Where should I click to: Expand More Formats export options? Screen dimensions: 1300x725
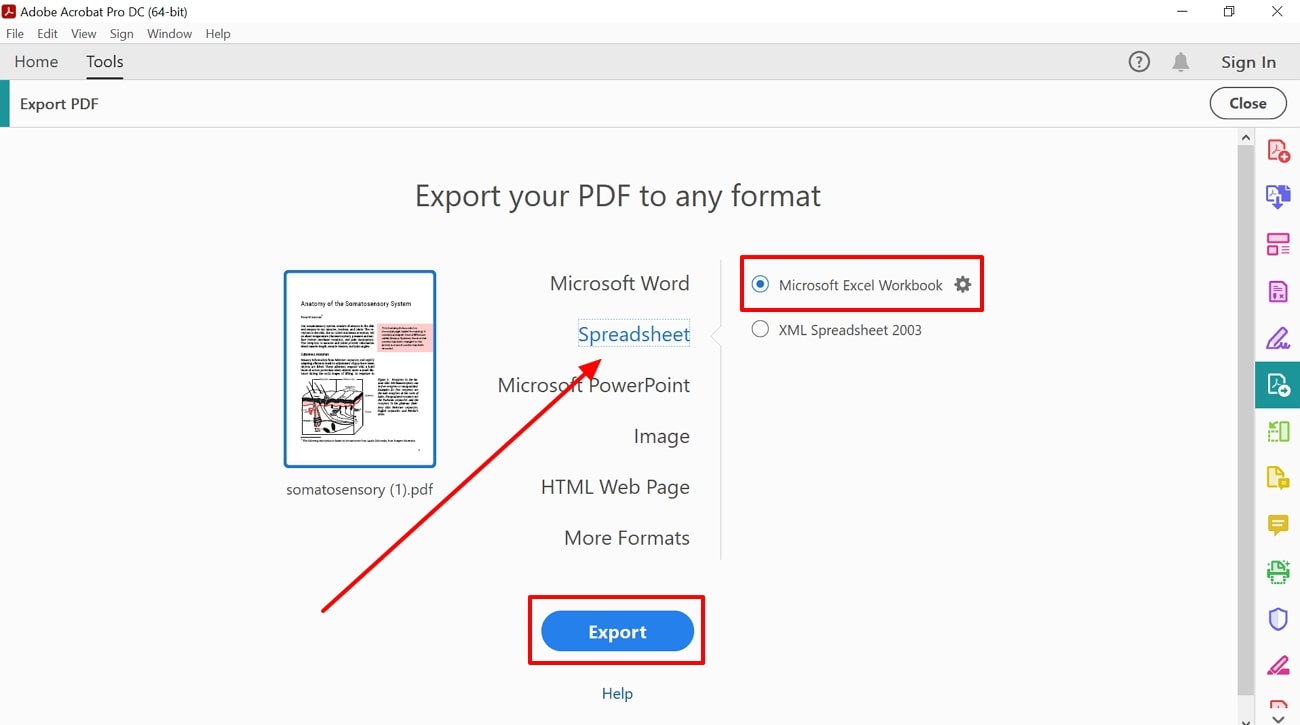tap(627, 538)
